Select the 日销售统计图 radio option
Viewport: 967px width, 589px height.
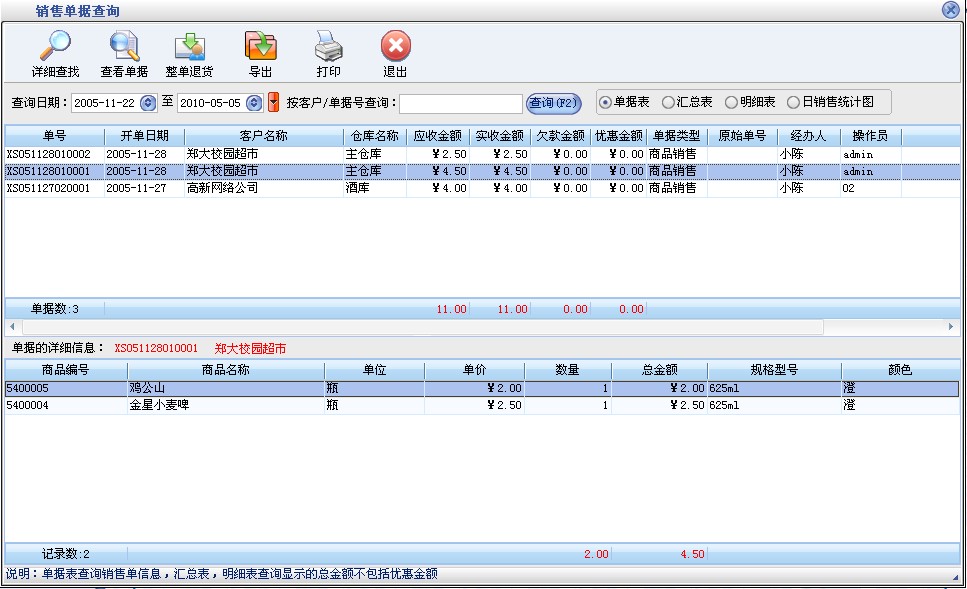(x=793, y=102)
